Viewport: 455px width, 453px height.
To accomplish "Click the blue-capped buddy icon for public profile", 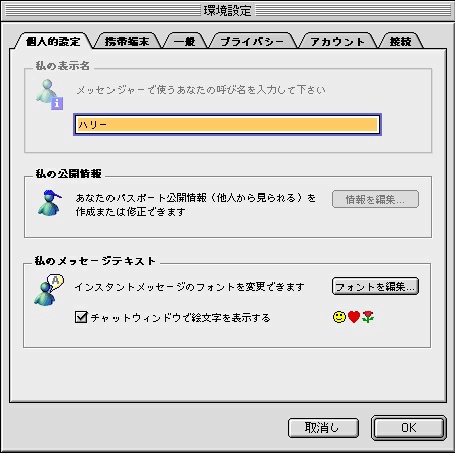I will tap(50, 203).
